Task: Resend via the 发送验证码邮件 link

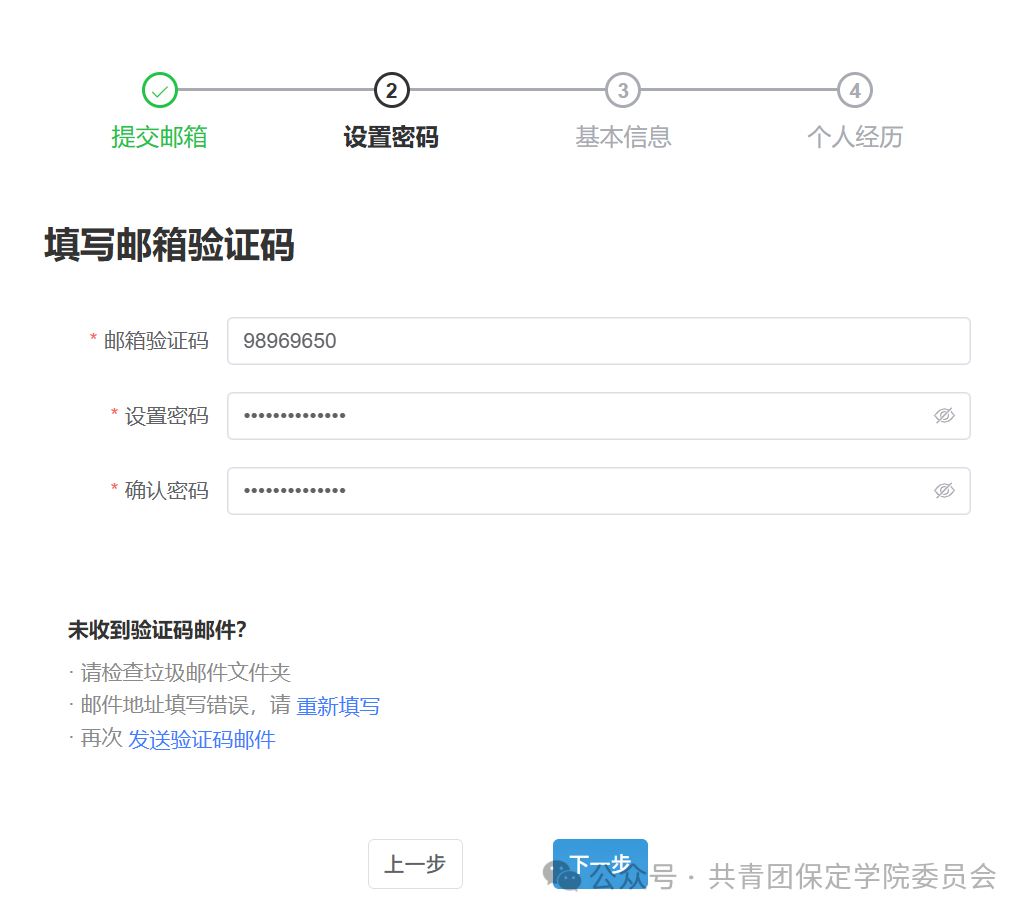Action: point(201,740)
